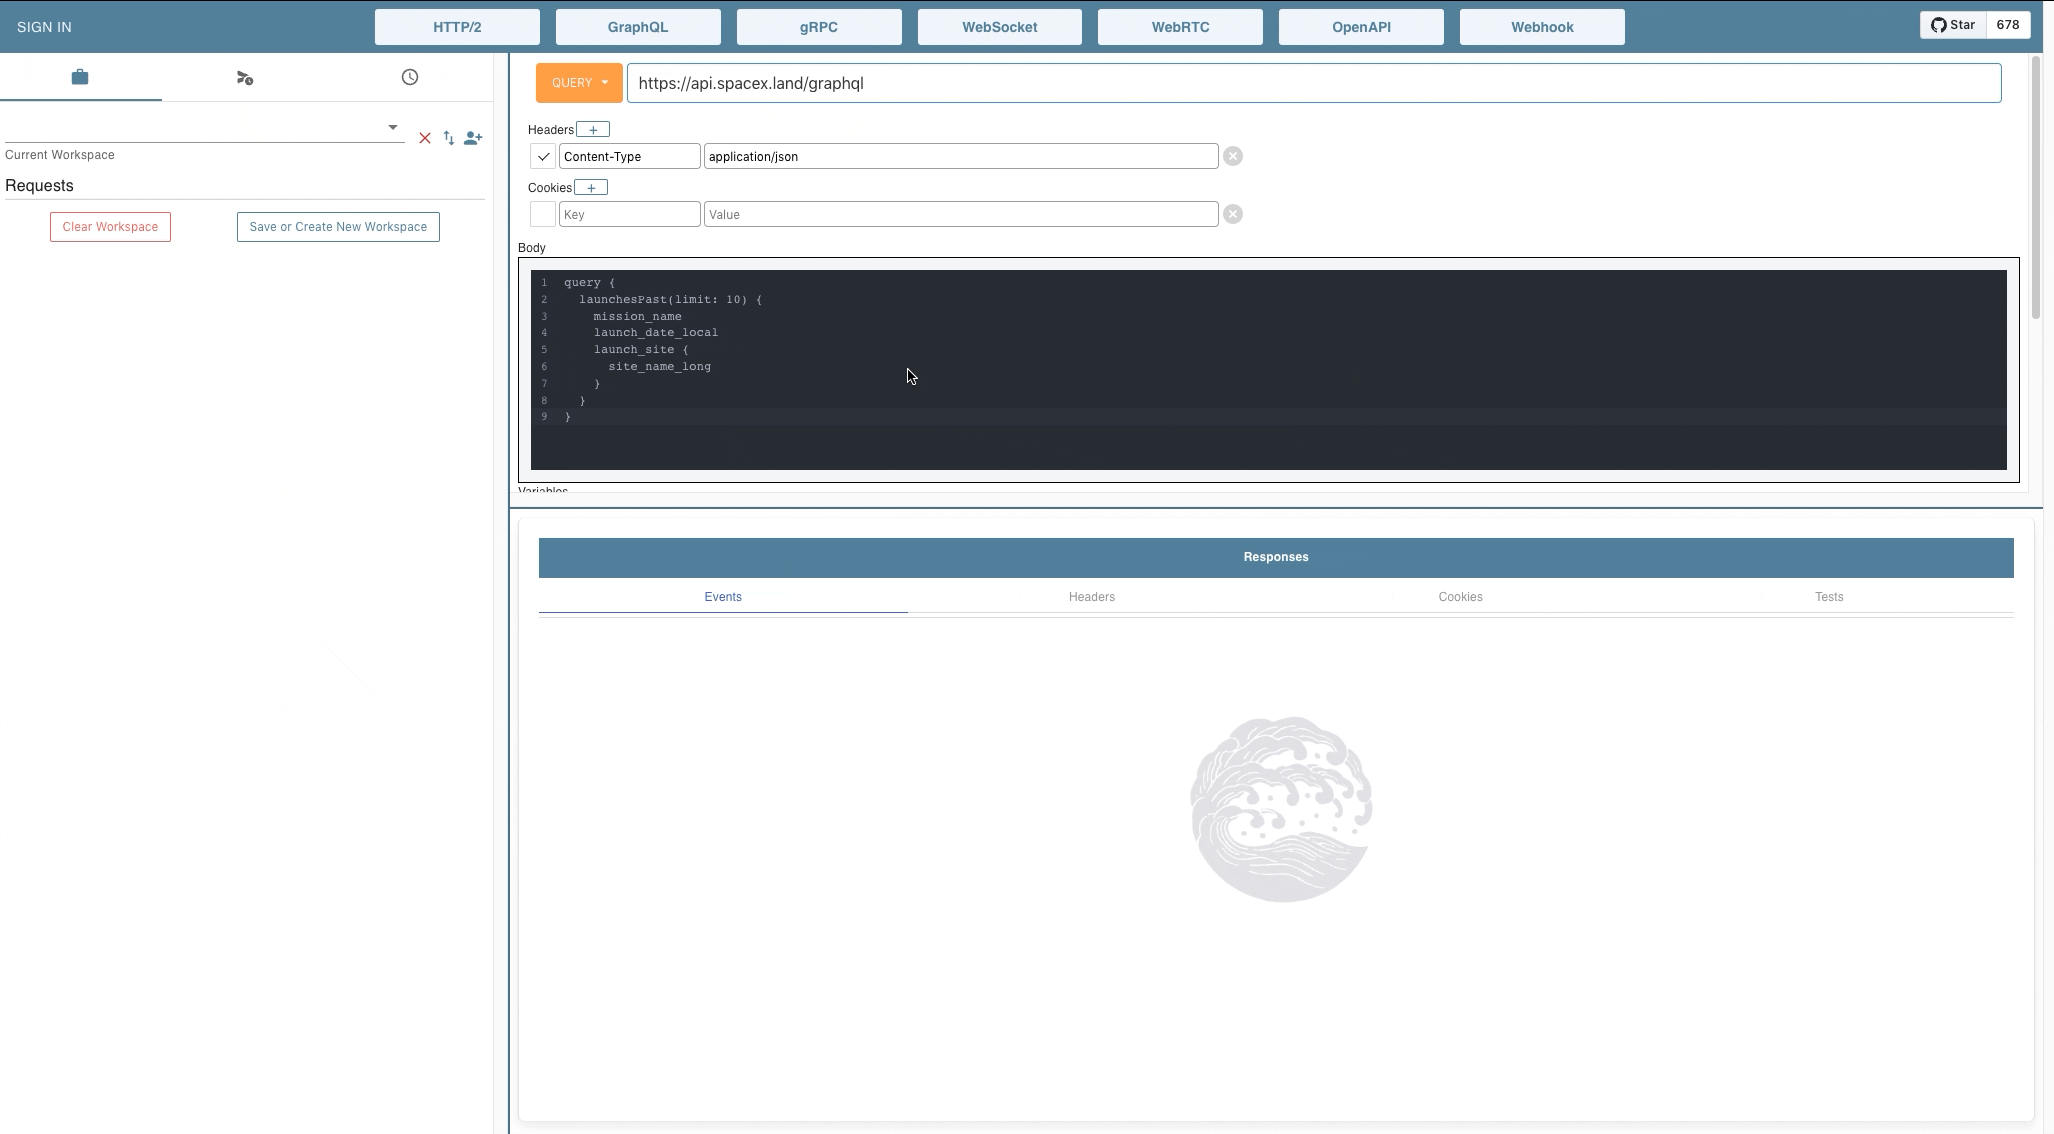The image size is (2054, 1134).
Task: Open the QUERY method dropdown
Action: pos(579,83)
